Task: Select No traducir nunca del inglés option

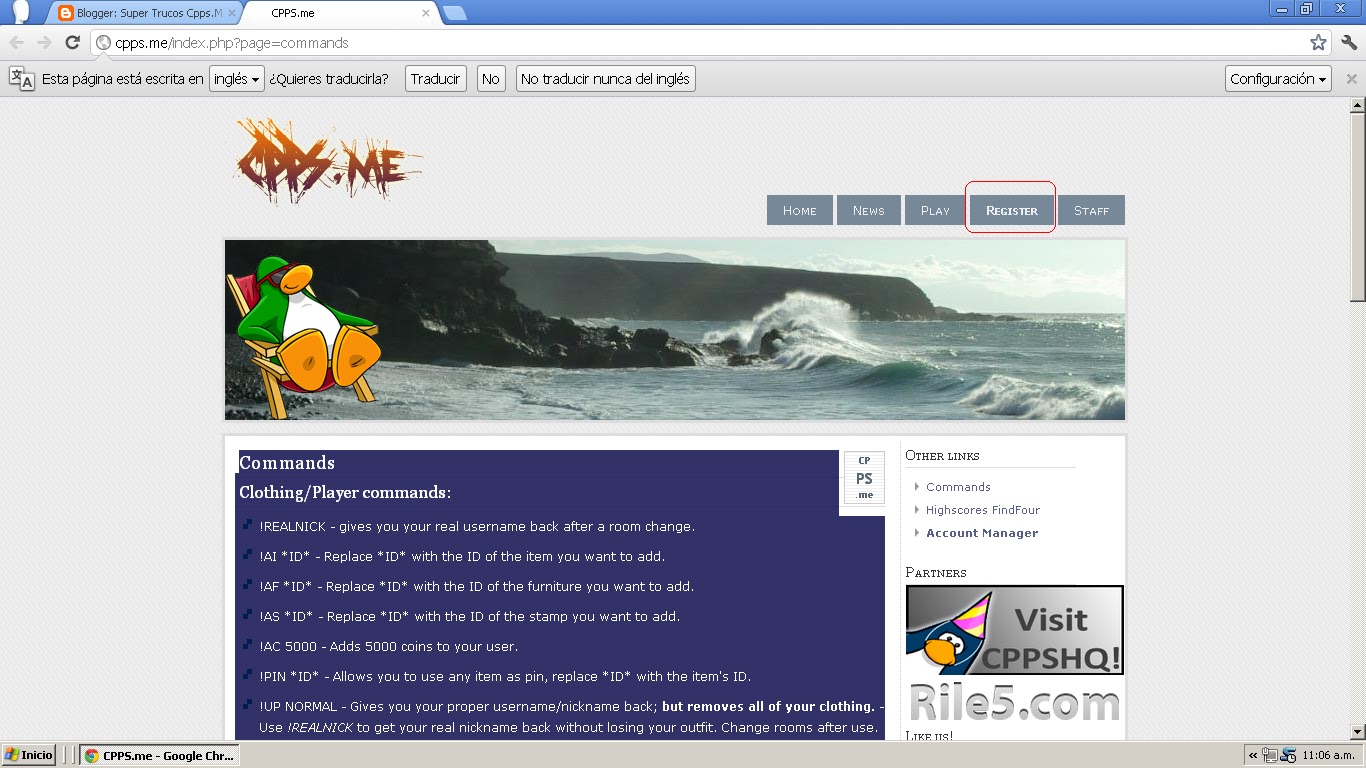Action: coord(604,78)
